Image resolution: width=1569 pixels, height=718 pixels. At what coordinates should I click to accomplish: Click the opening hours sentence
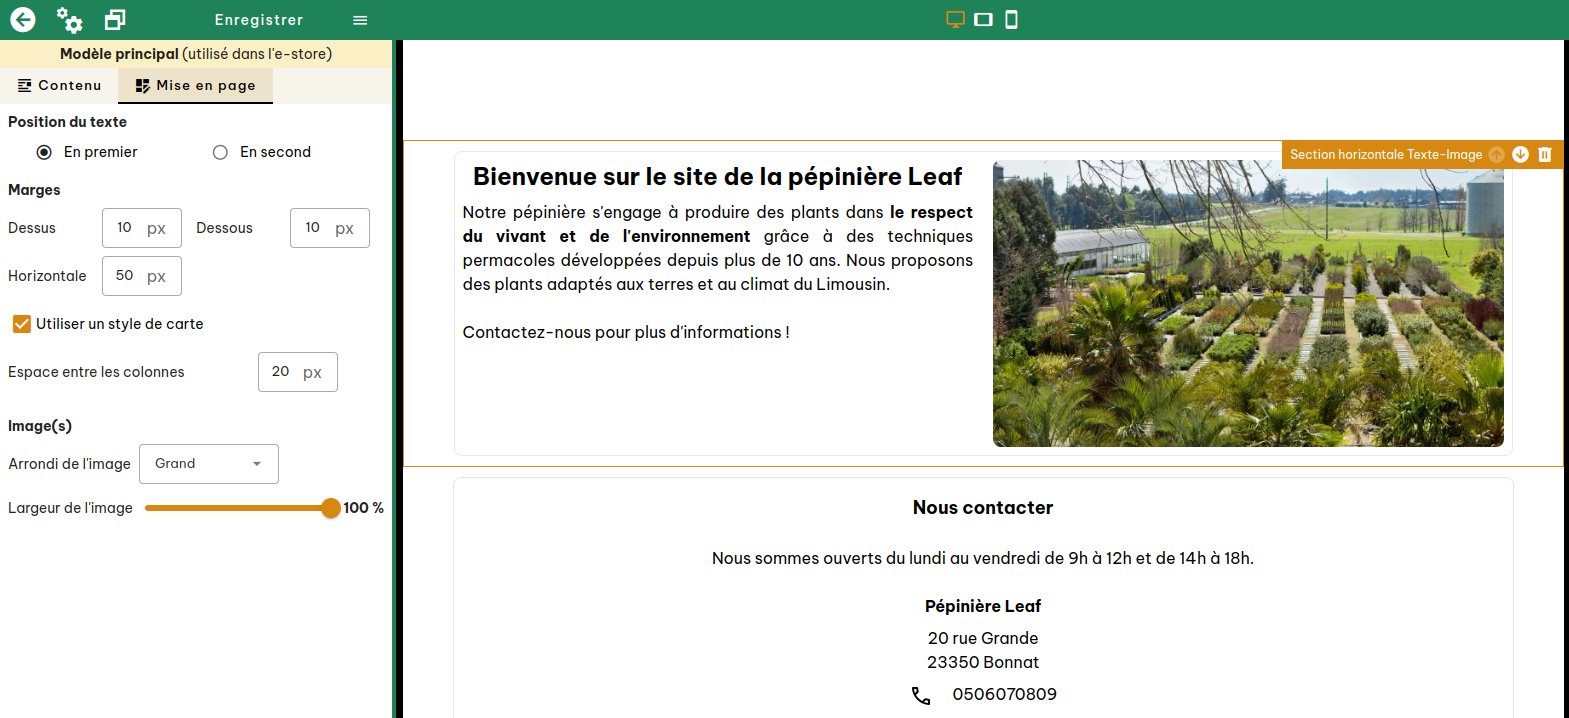point(983,558)
